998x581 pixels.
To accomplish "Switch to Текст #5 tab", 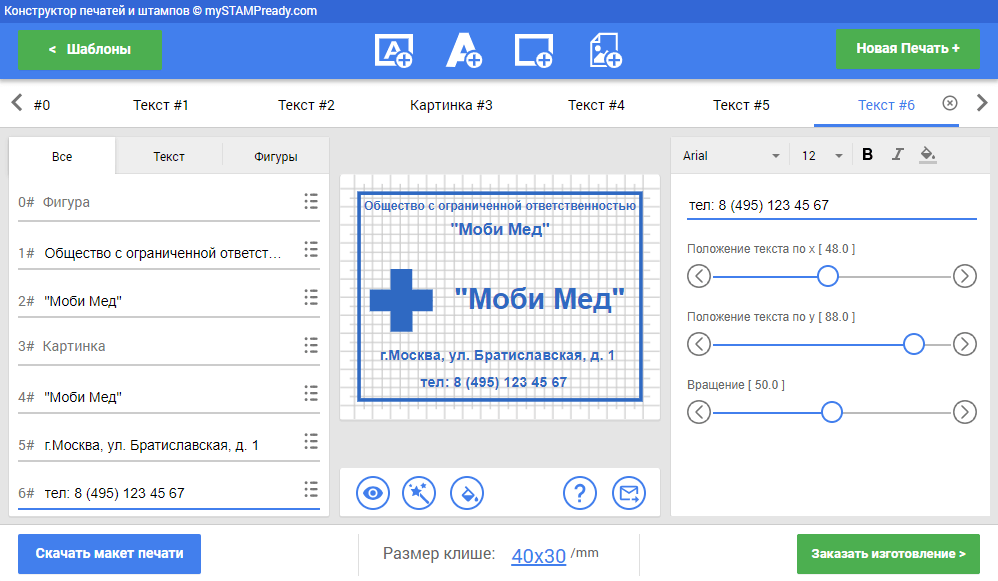I will tap(741, 105).
